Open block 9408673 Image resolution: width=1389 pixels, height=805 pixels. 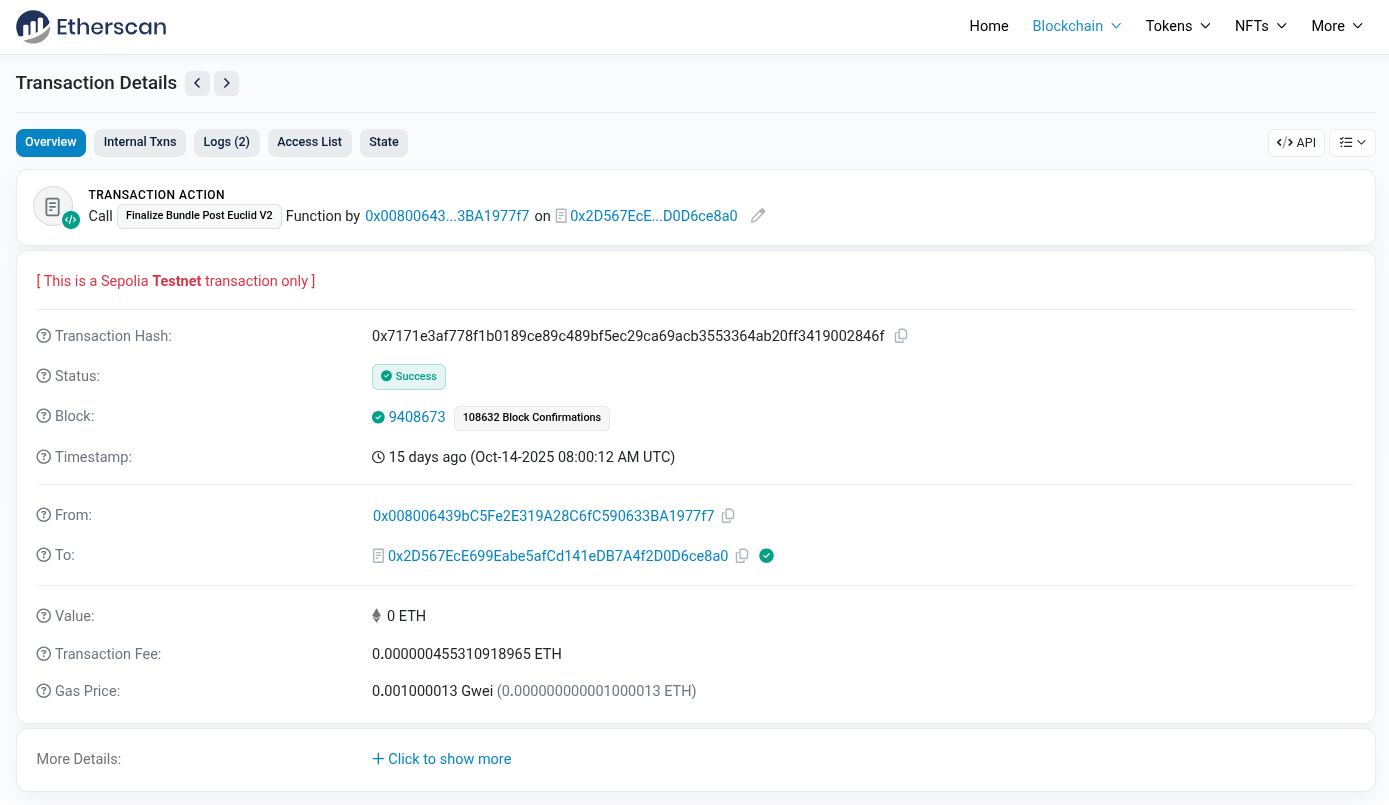coord(418,417)
